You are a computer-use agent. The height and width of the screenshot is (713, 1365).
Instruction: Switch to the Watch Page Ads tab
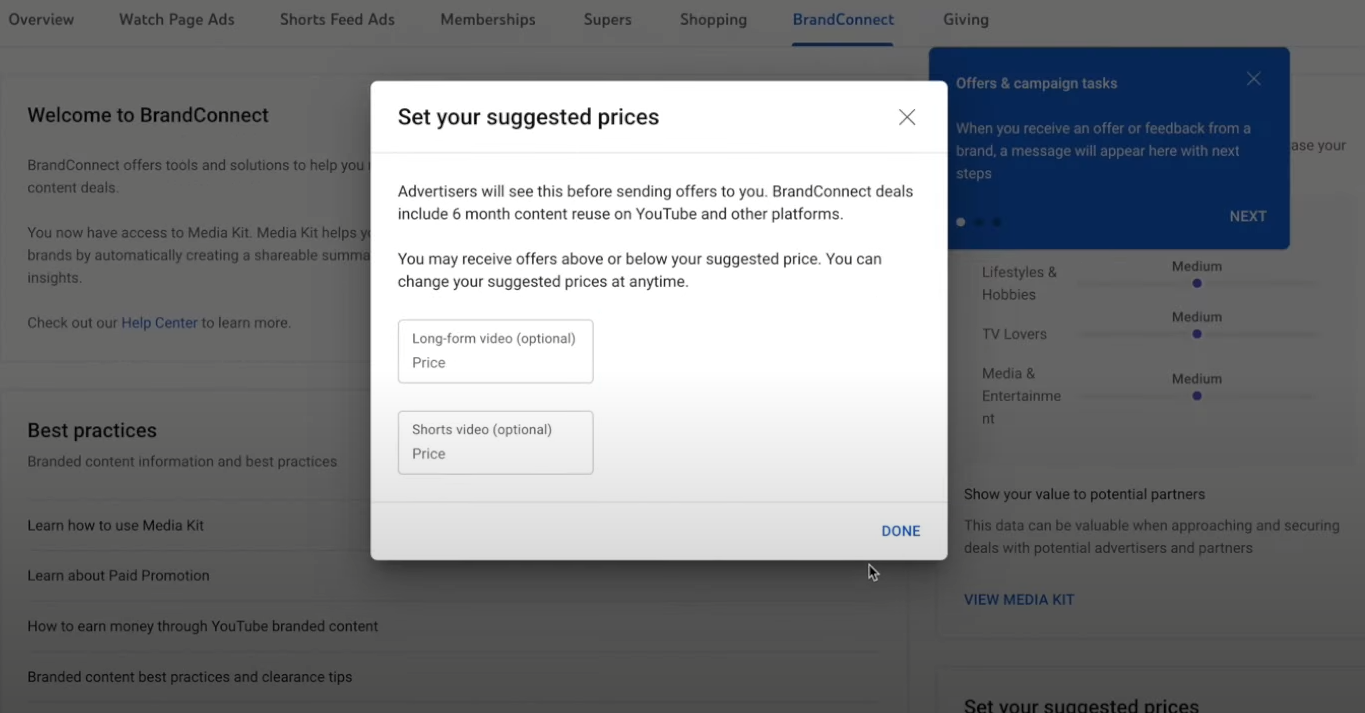point(175,19)
